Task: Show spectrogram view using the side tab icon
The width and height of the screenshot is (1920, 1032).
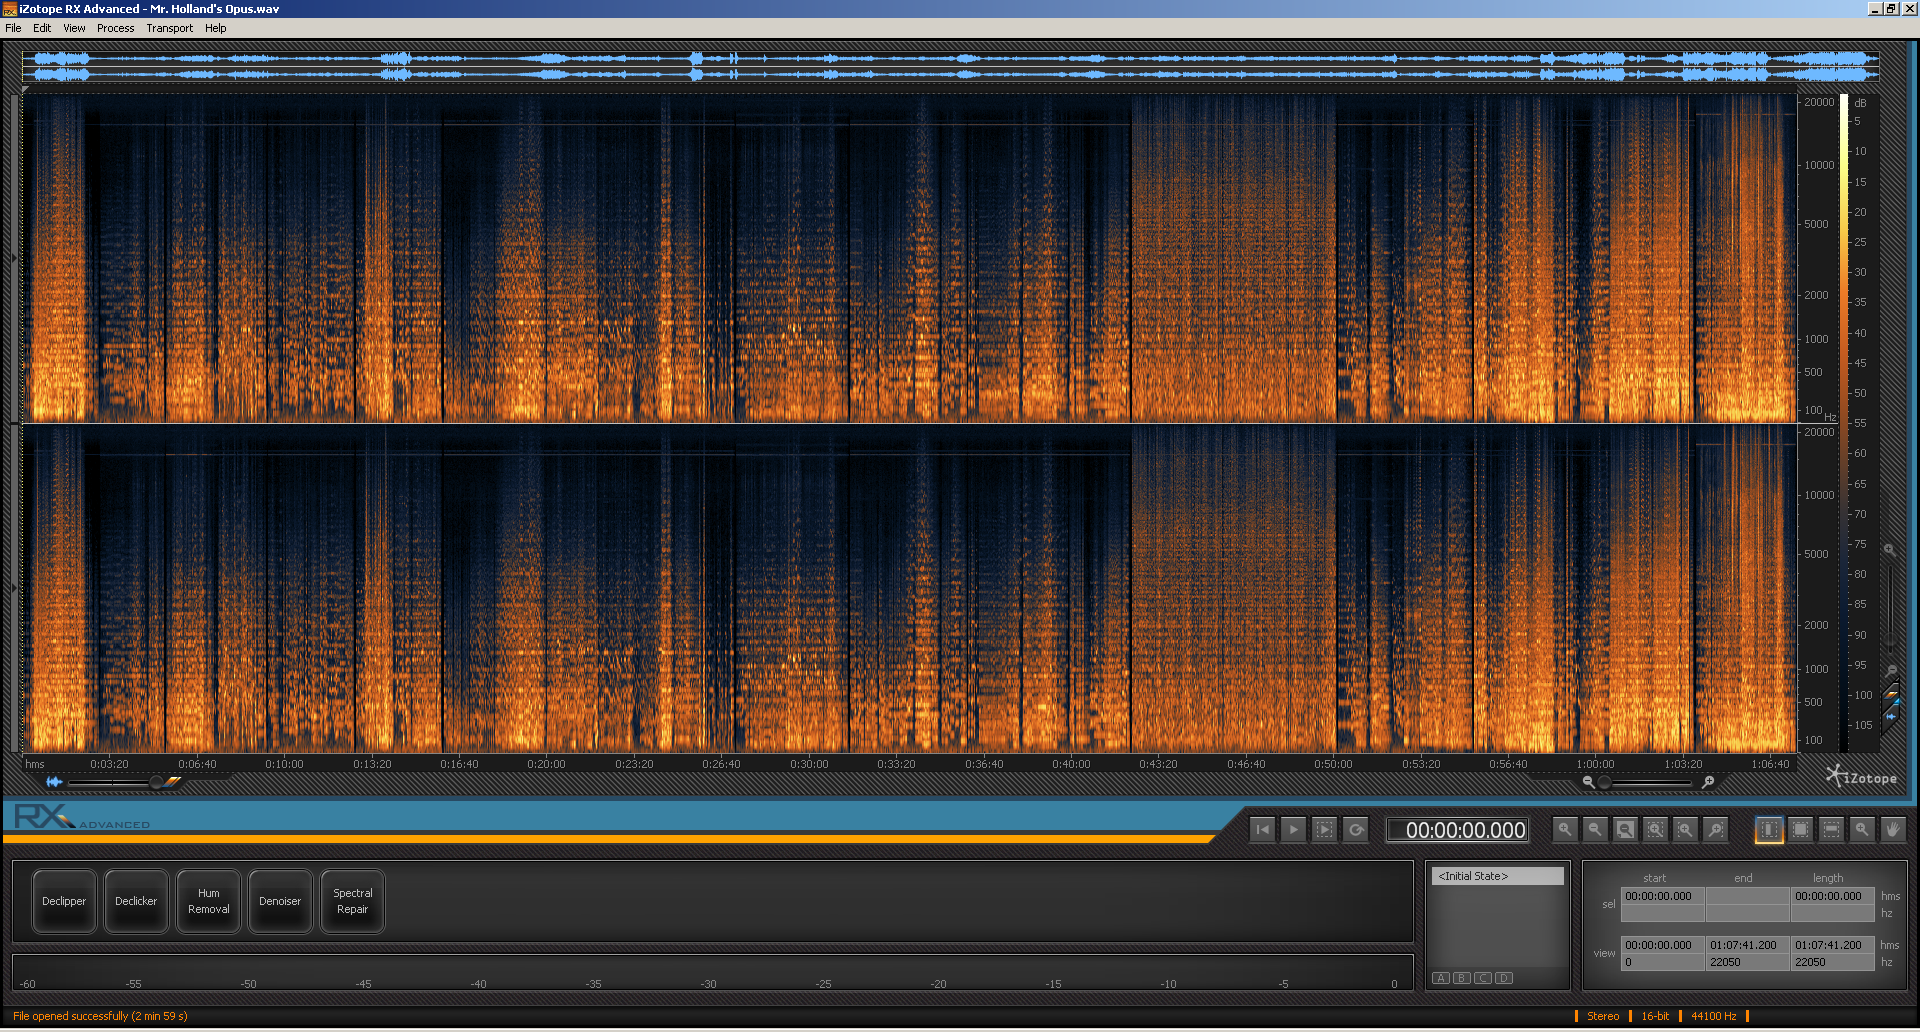Action: (x=1892, y=693)
